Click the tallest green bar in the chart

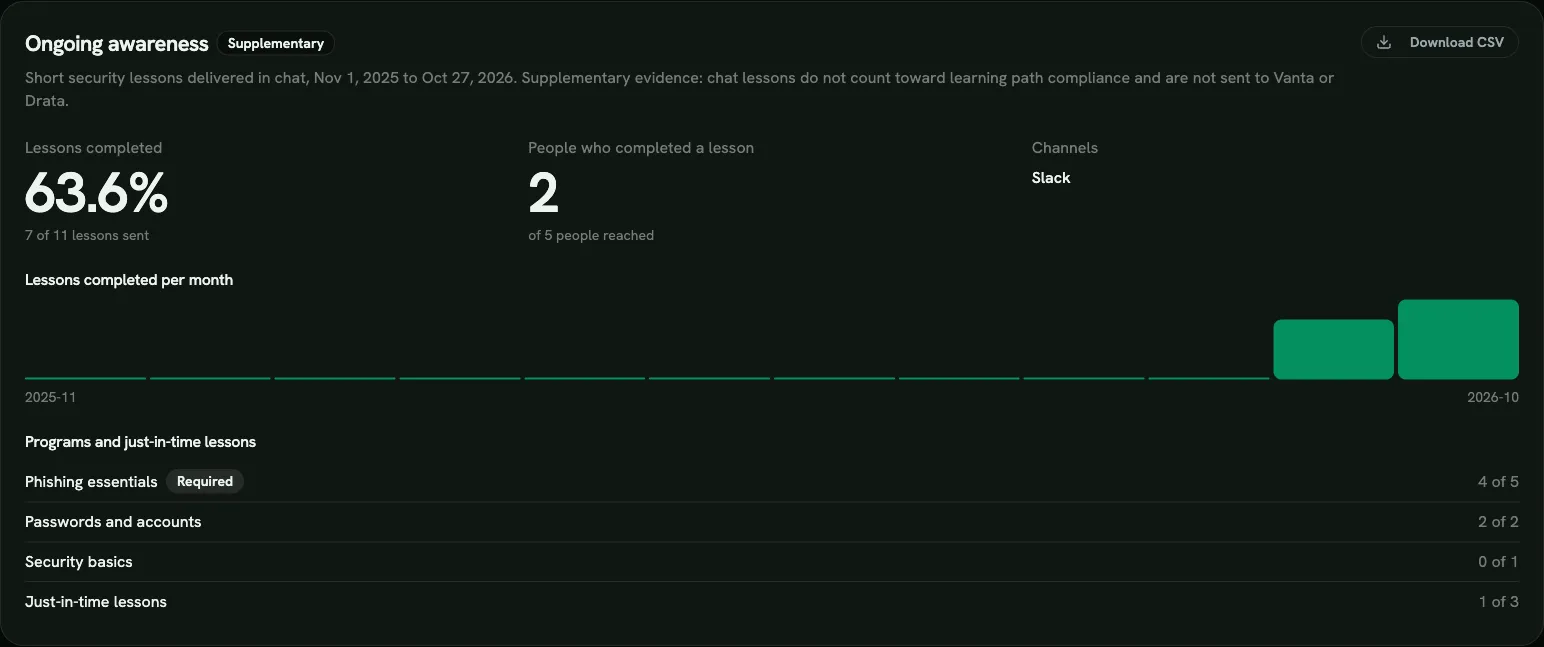pos(1458,339)
